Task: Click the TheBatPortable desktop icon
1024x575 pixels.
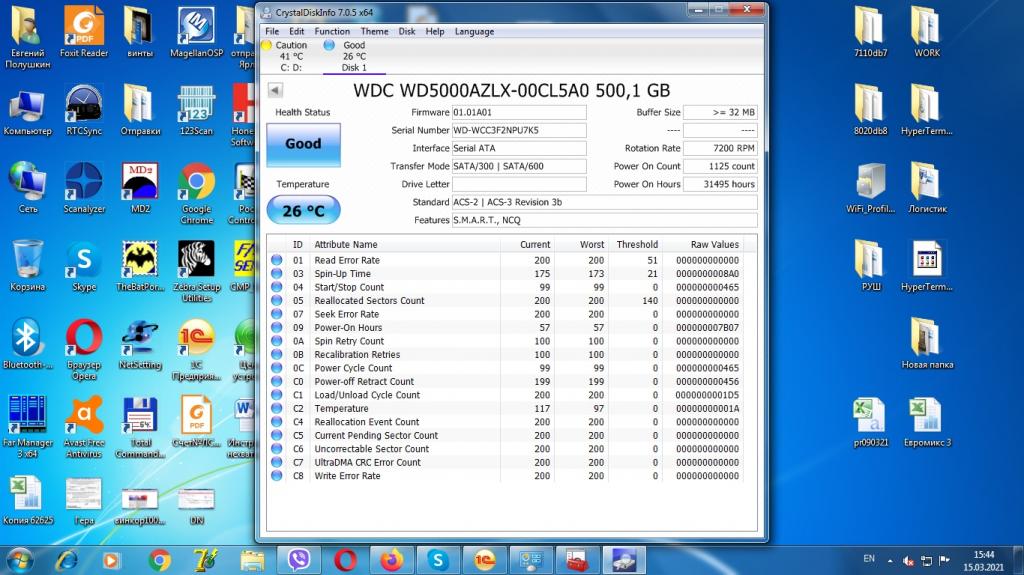Action: coord(140,265)
